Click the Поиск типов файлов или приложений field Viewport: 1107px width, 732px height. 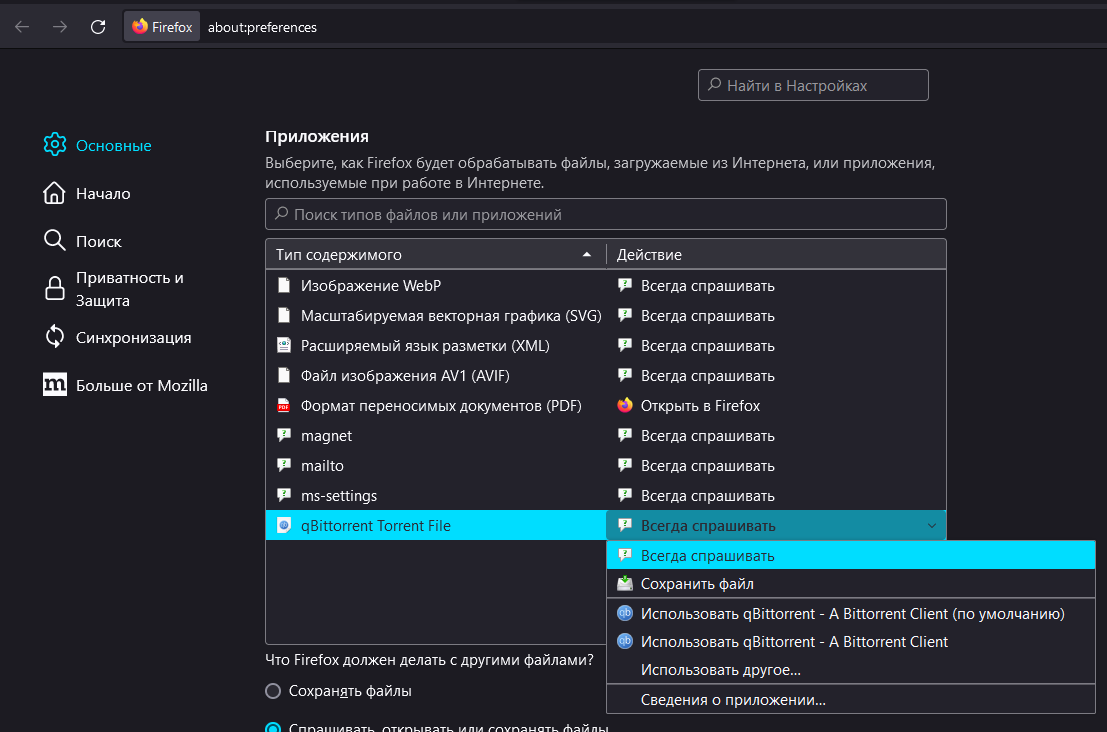[605, 214]
